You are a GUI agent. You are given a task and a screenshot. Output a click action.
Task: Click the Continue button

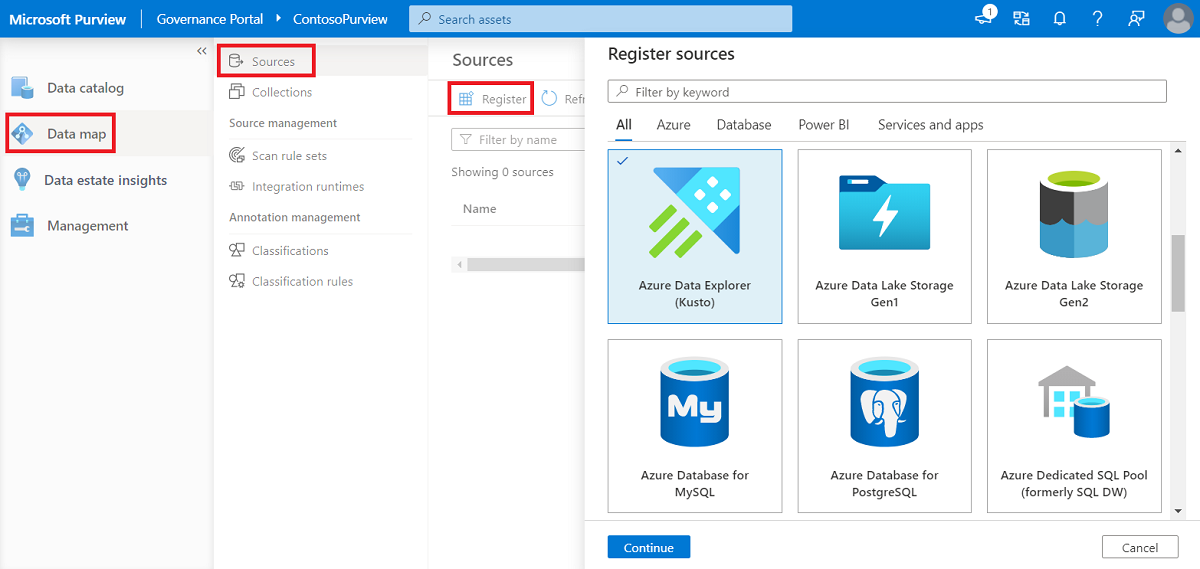tap(649, 547)
